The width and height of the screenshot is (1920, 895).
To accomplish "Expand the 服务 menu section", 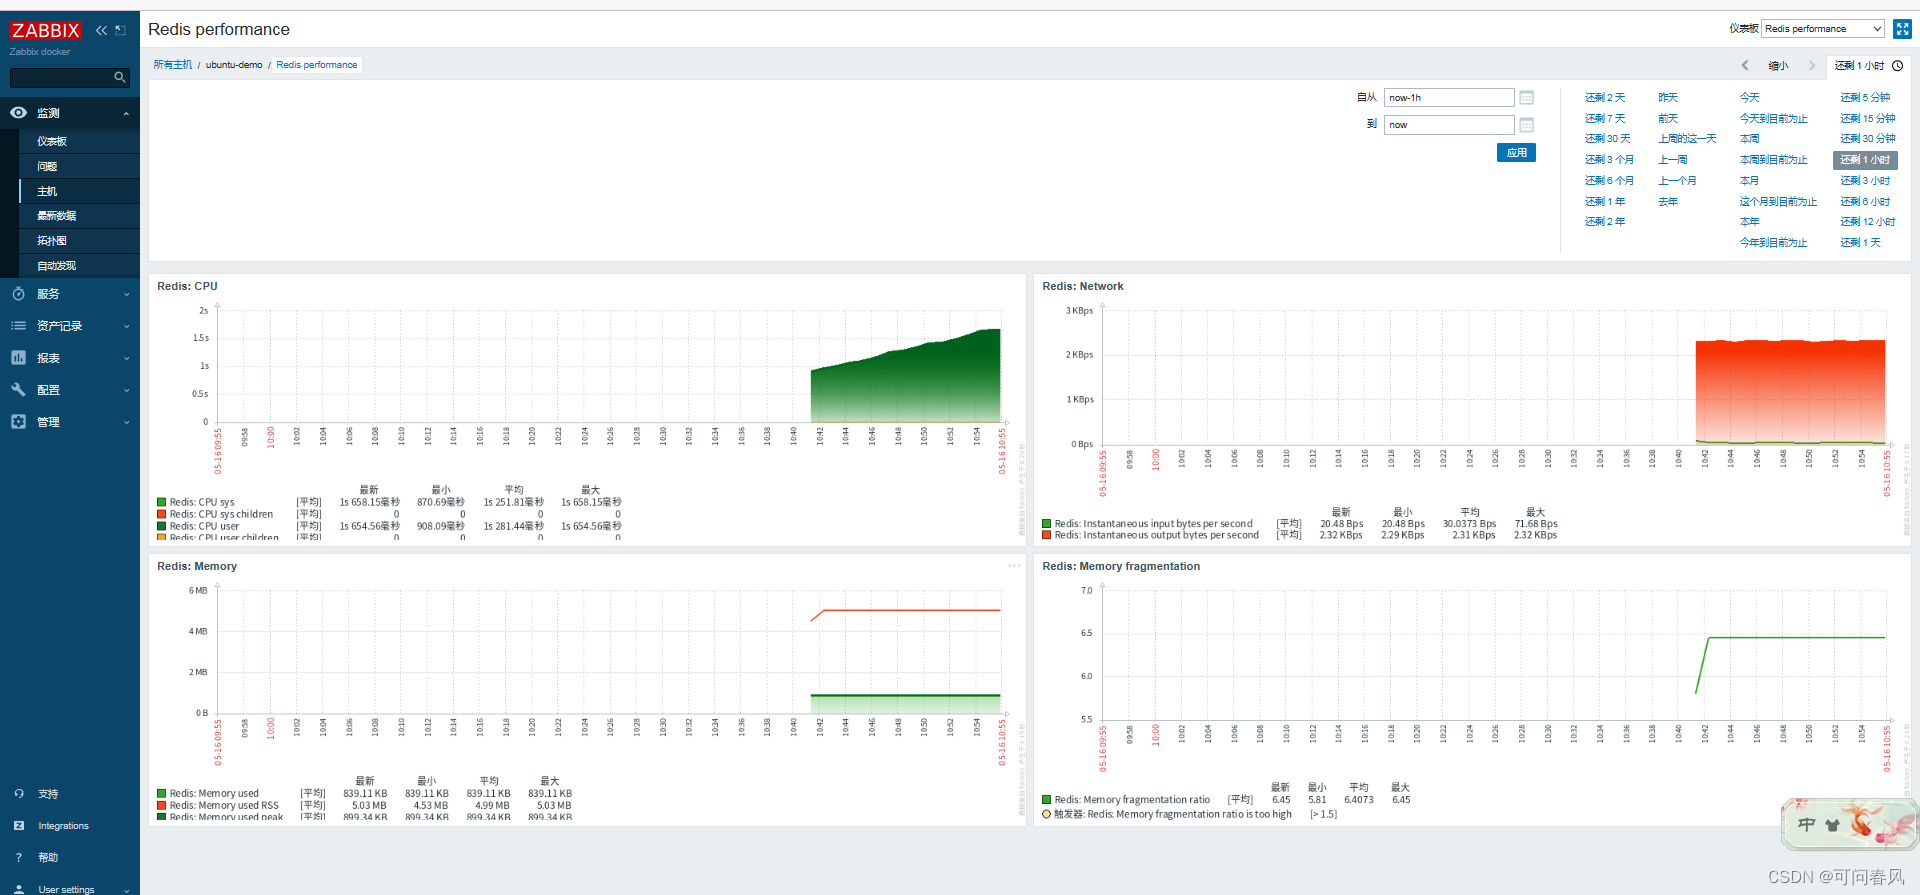I will tap(126, 295).
